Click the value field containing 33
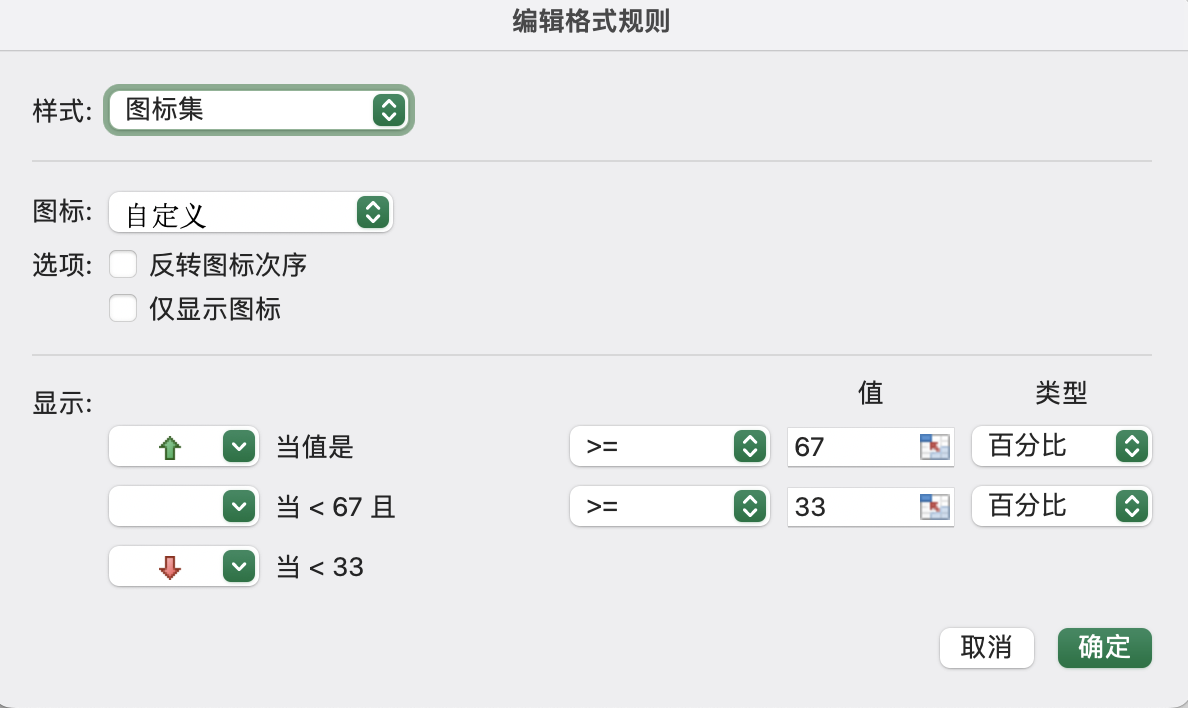 [850, 507]
